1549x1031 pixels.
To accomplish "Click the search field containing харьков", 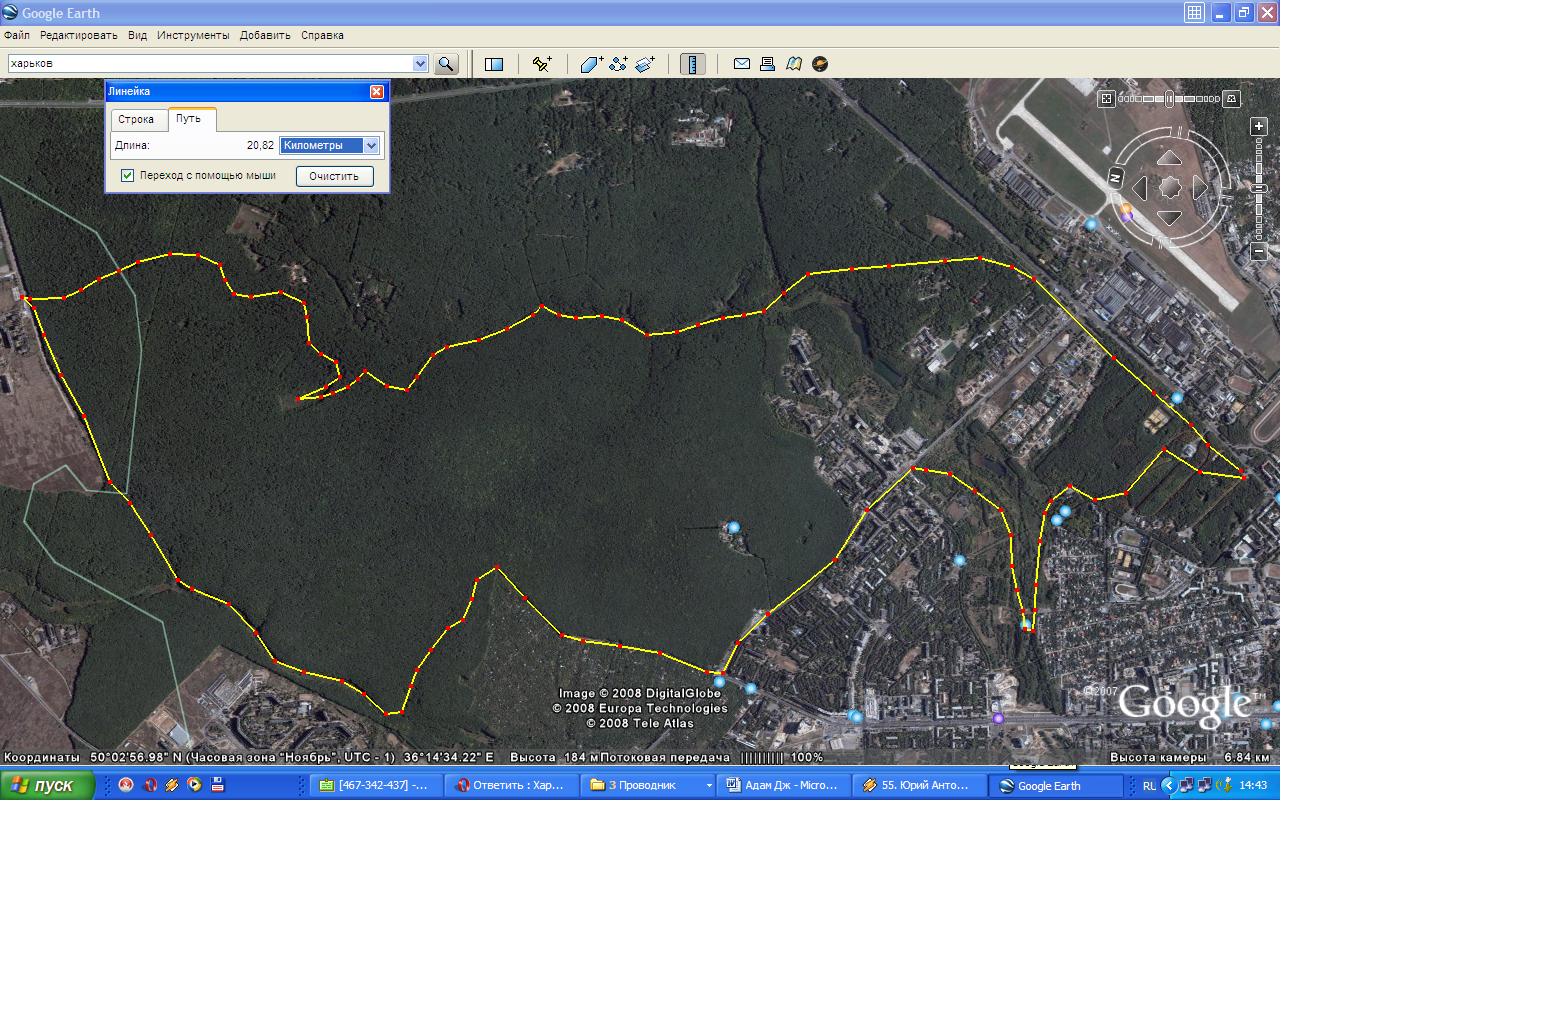I will pos(210,64).
